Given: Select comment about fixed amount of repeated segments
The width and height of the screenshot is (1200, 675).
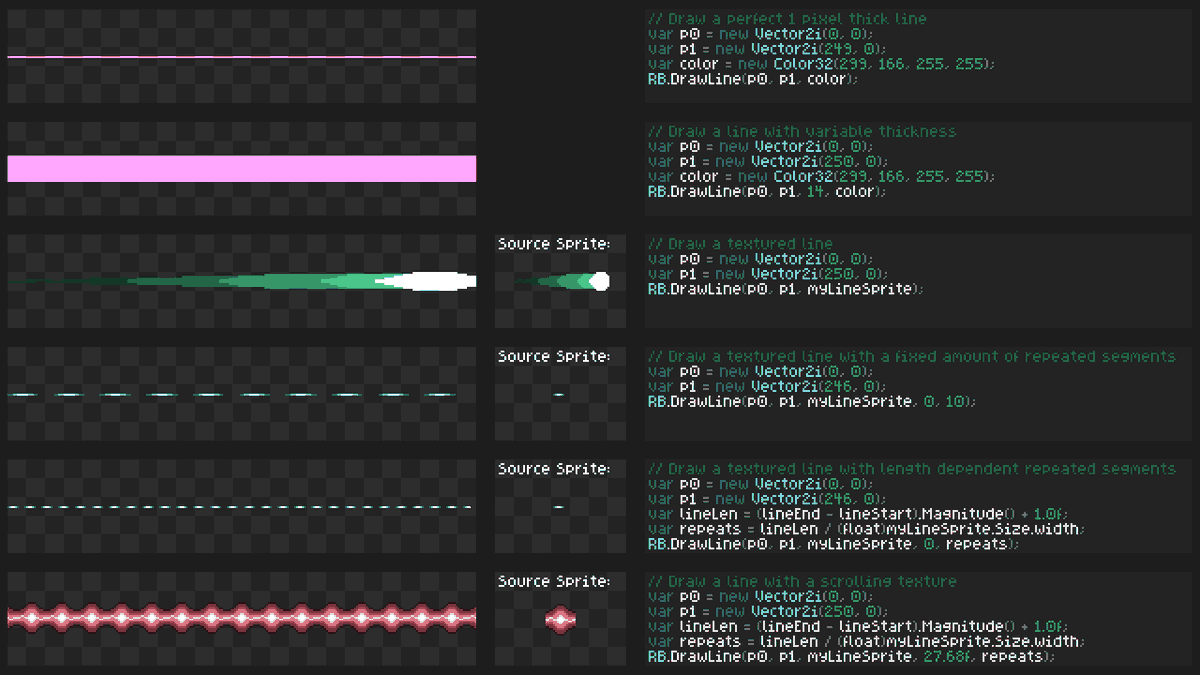Looking at the screenshot, I should pyautogui.click(x=912, y=356).
